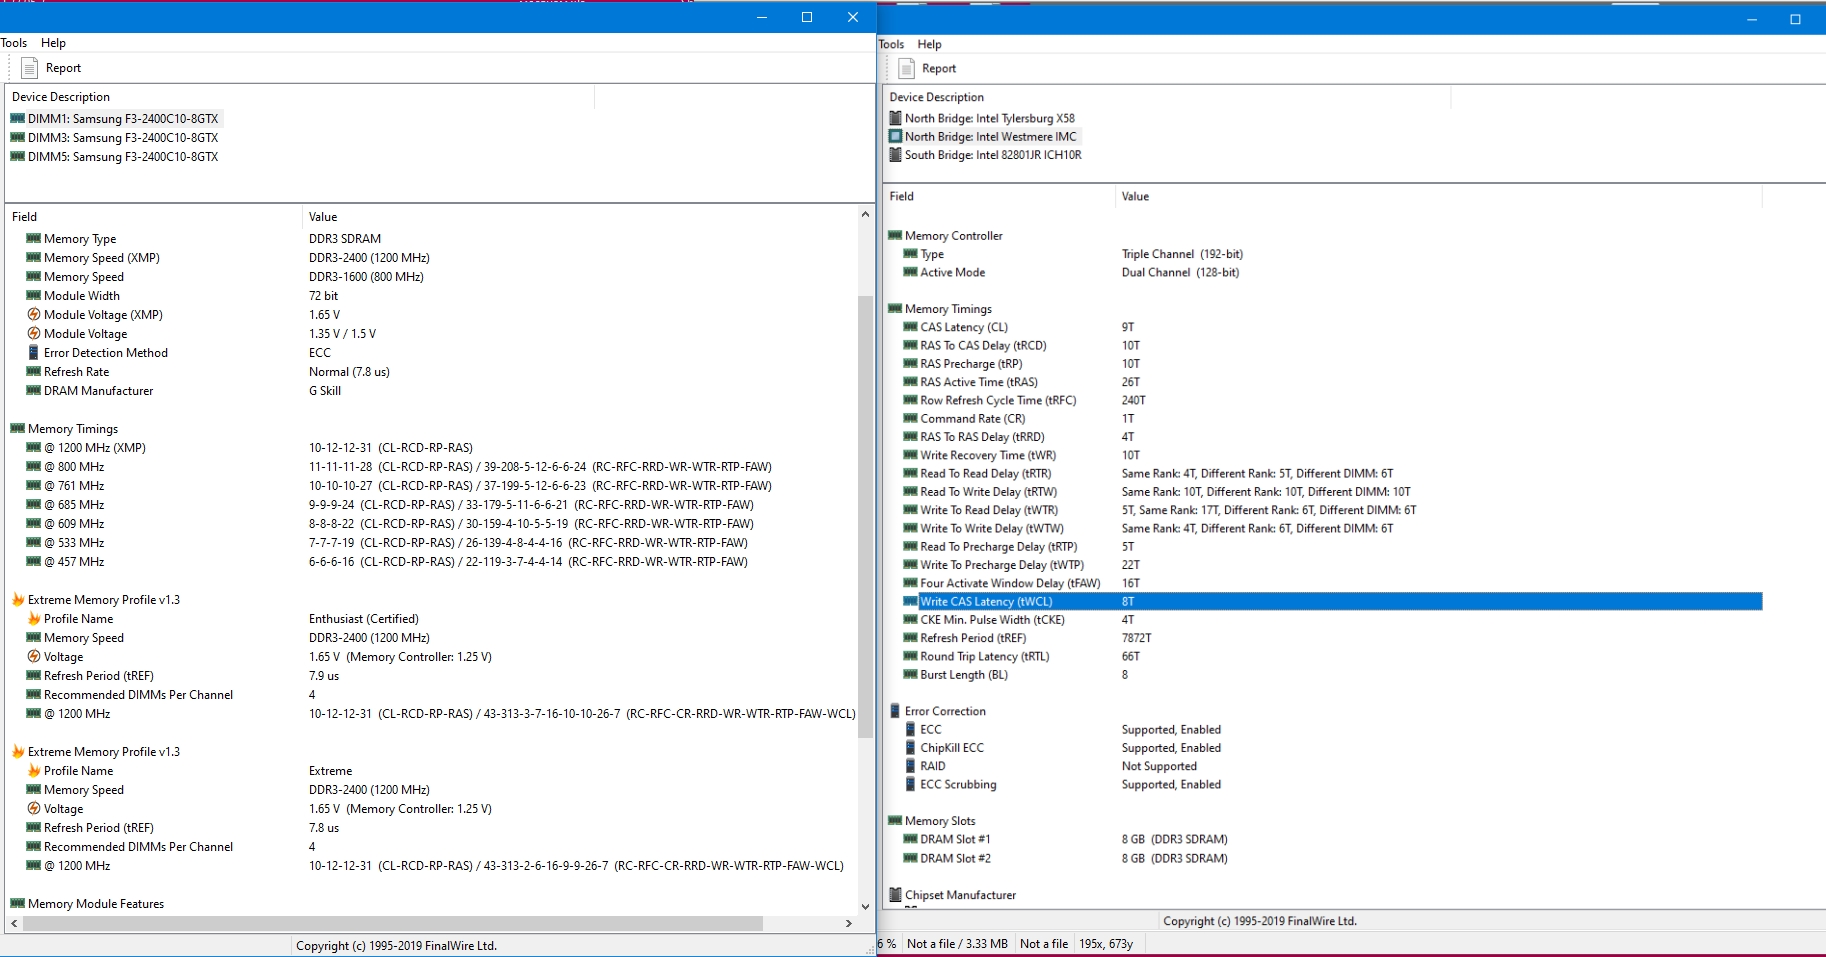Click Report button in left window

coord(51,68)
